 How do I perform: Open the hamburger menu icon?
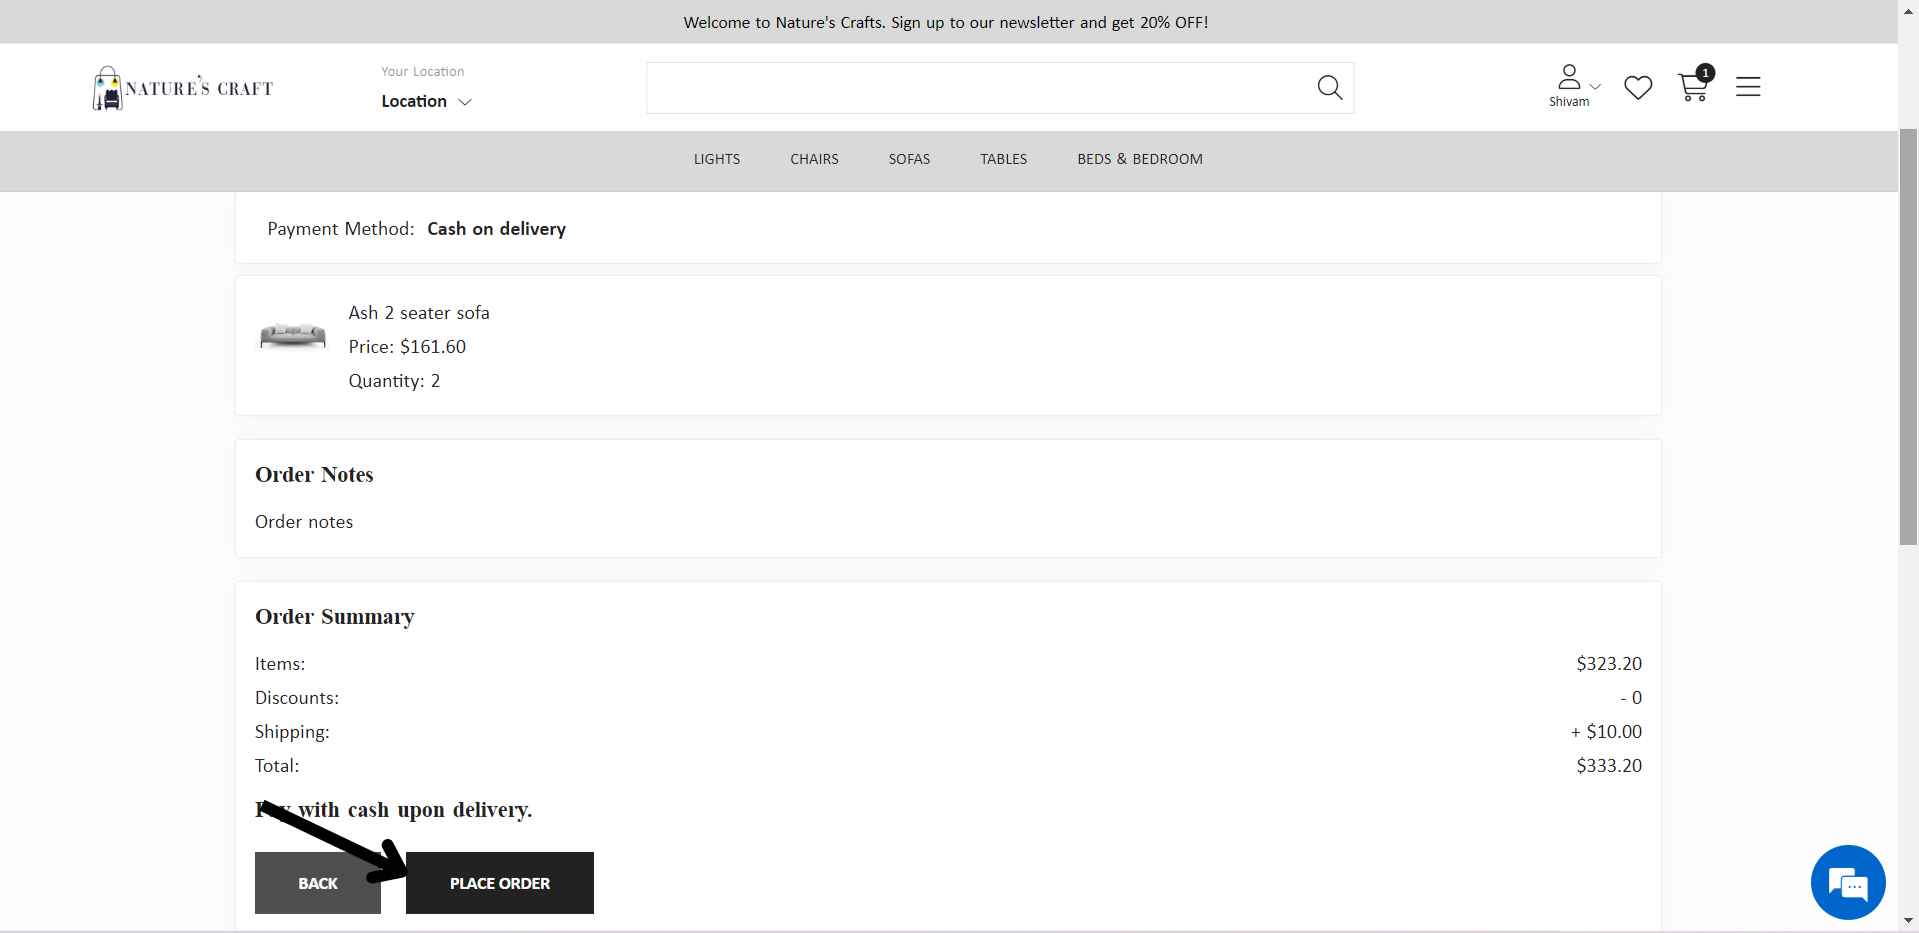(1748, 87)
